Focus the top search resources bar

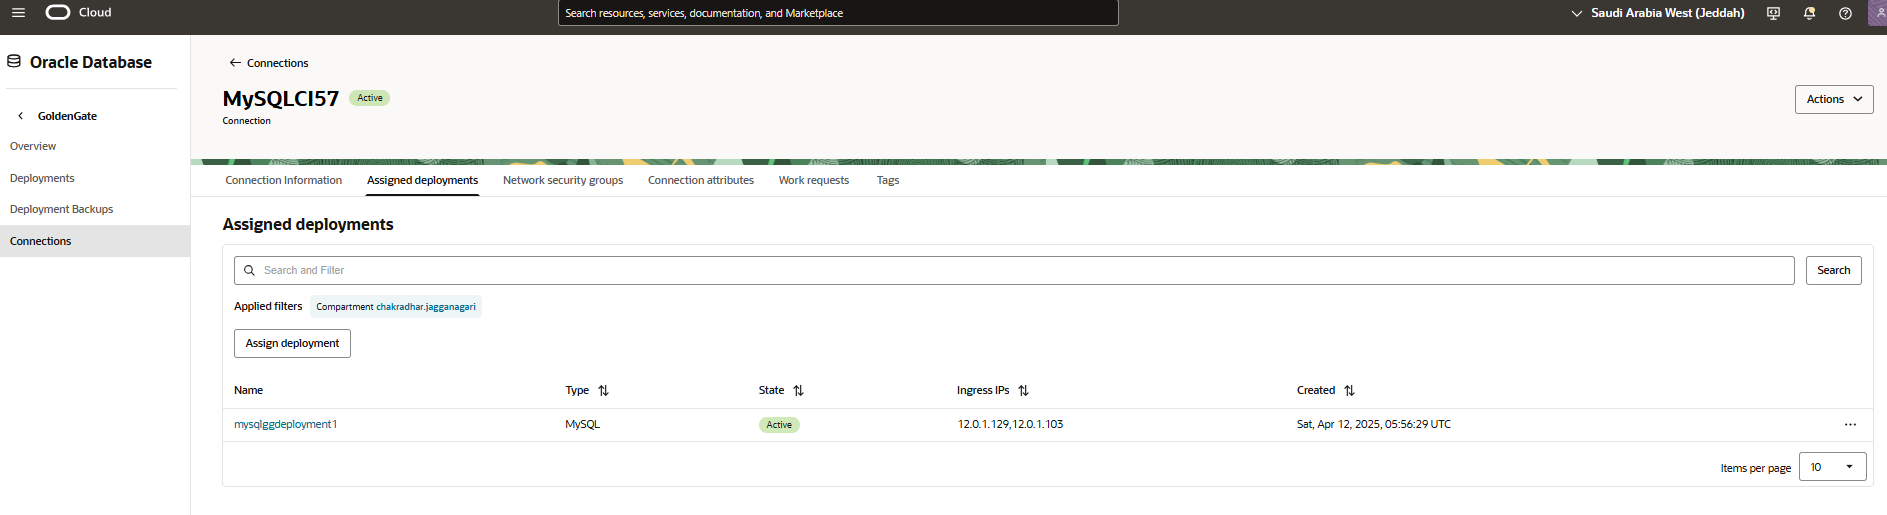[x=838, y=13]
